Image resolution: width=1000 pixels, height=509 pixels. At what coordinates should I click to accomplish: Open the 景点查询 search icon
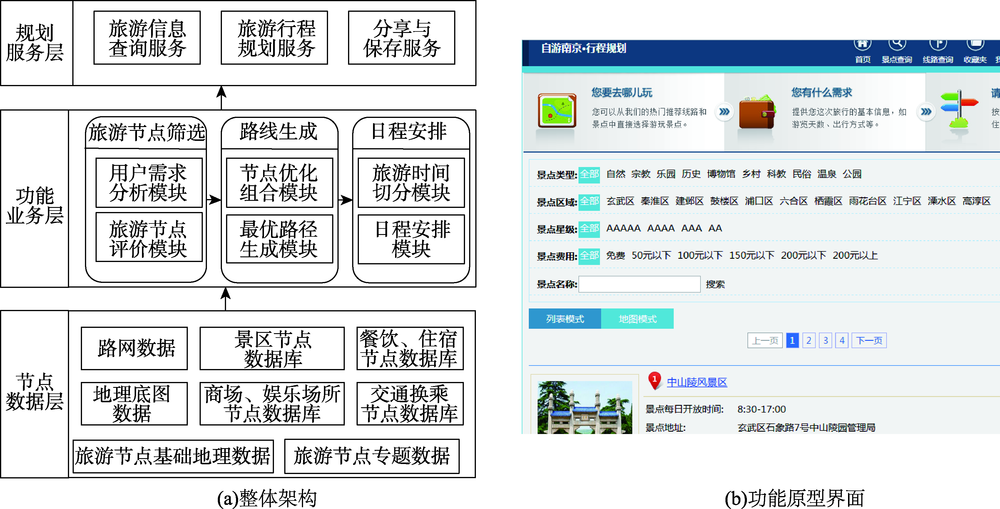(897, 45)
